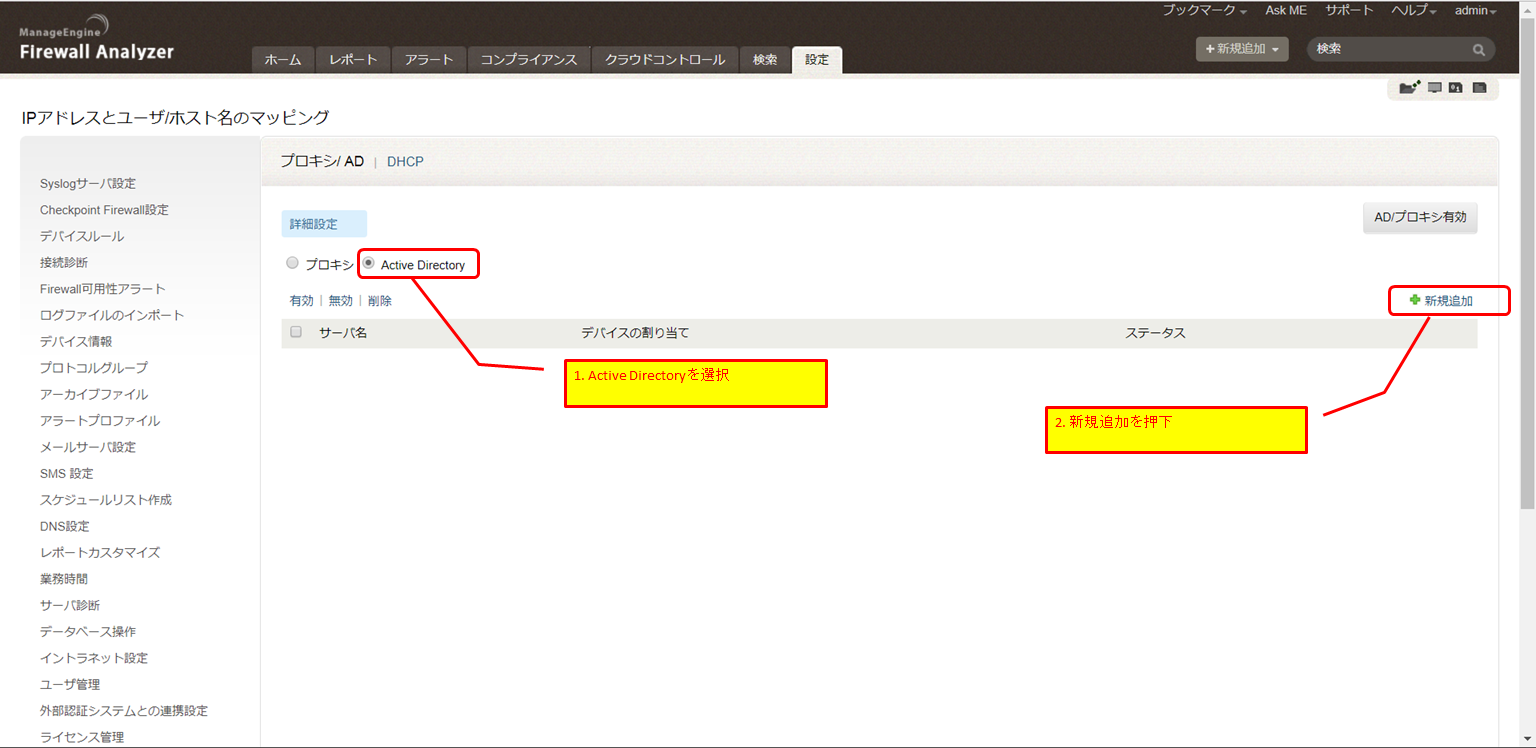The height and width of the screenshot is (748, 1536).
Task: Click the magnifier icon in the search box
Action: [x=1479, y=49]
